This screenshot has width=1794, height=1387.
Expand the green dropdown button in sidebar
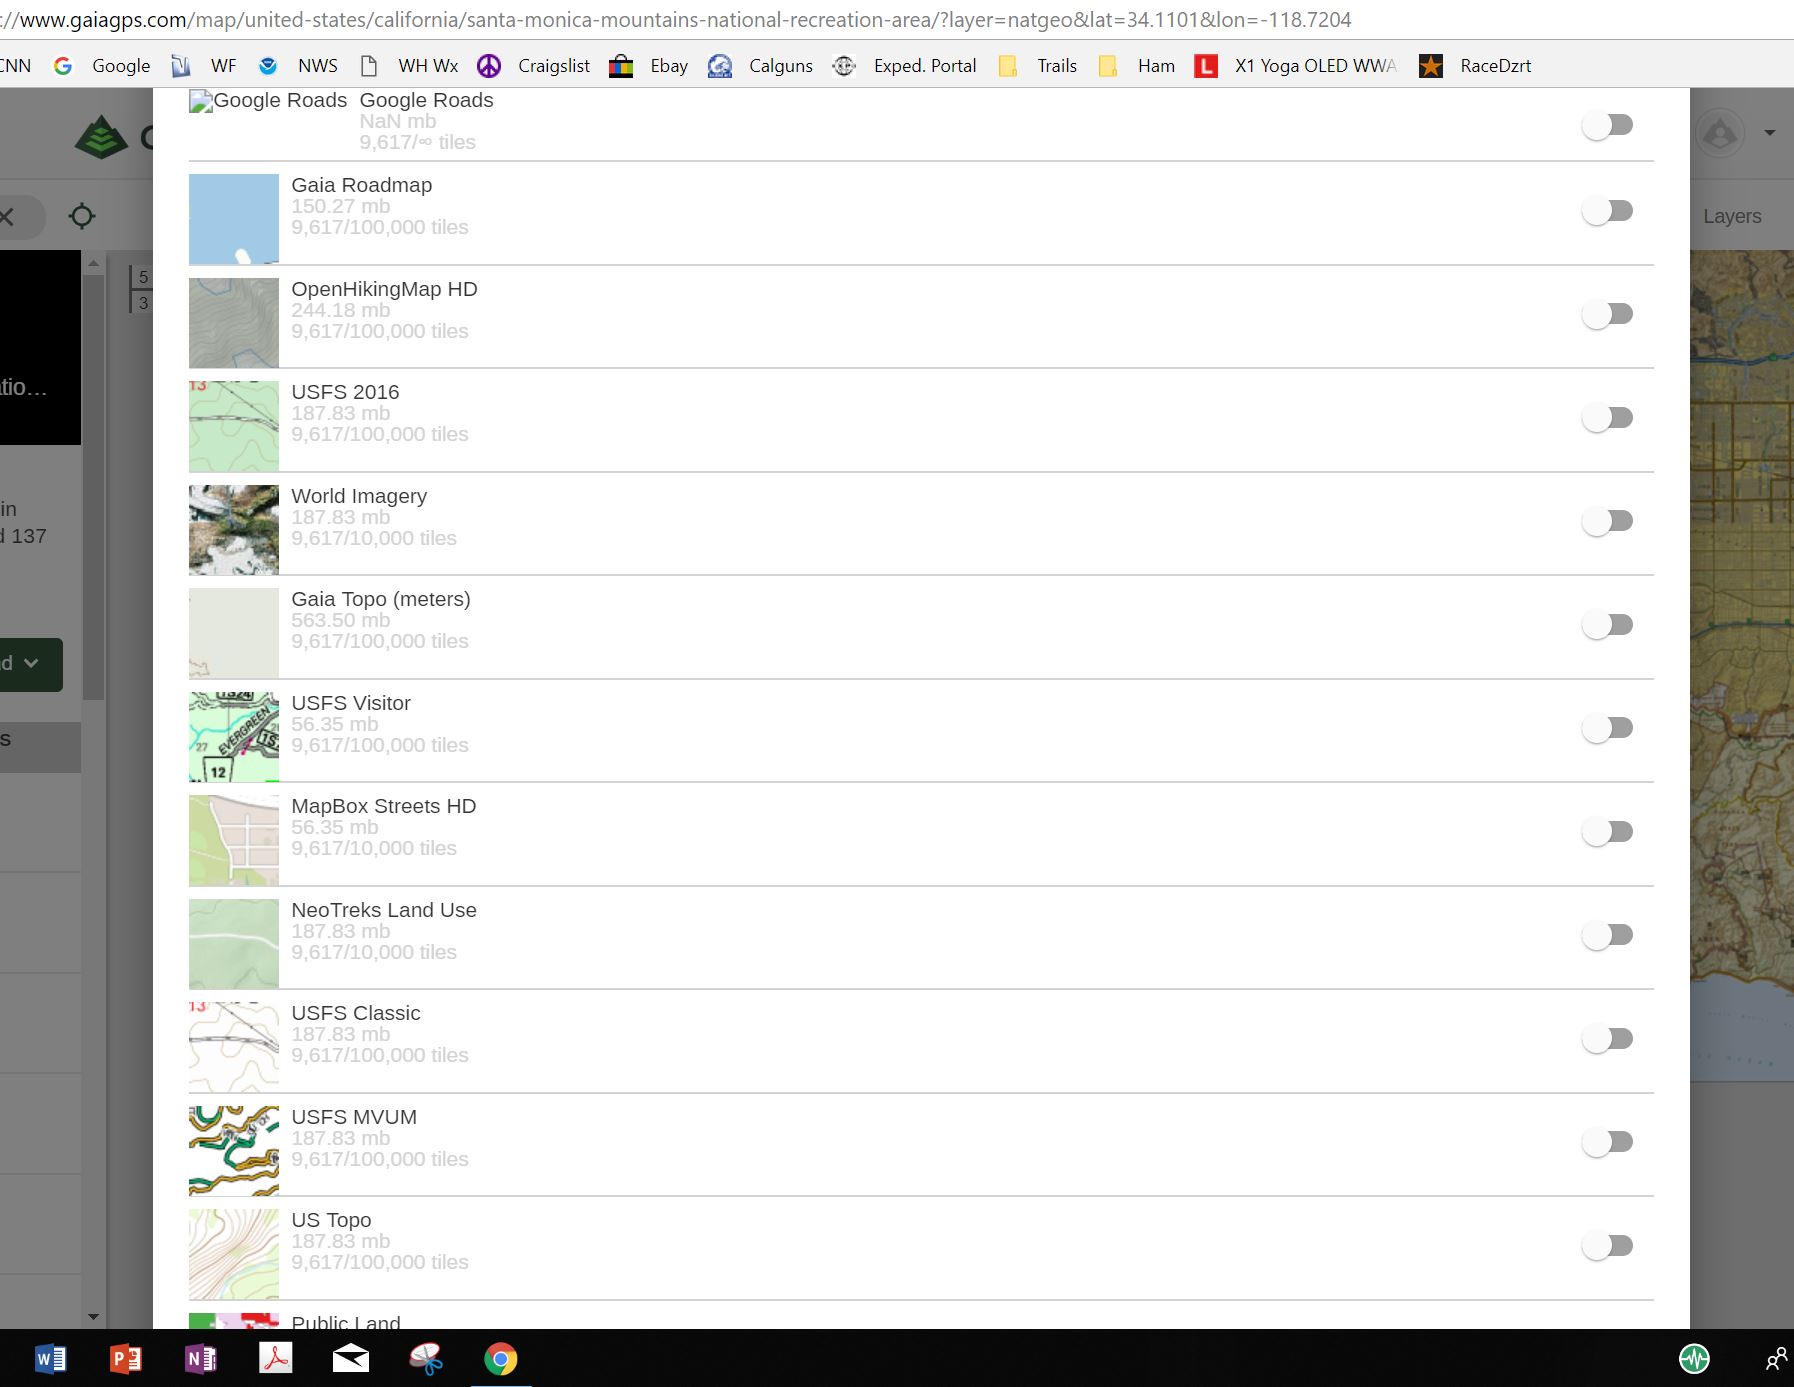30,664
